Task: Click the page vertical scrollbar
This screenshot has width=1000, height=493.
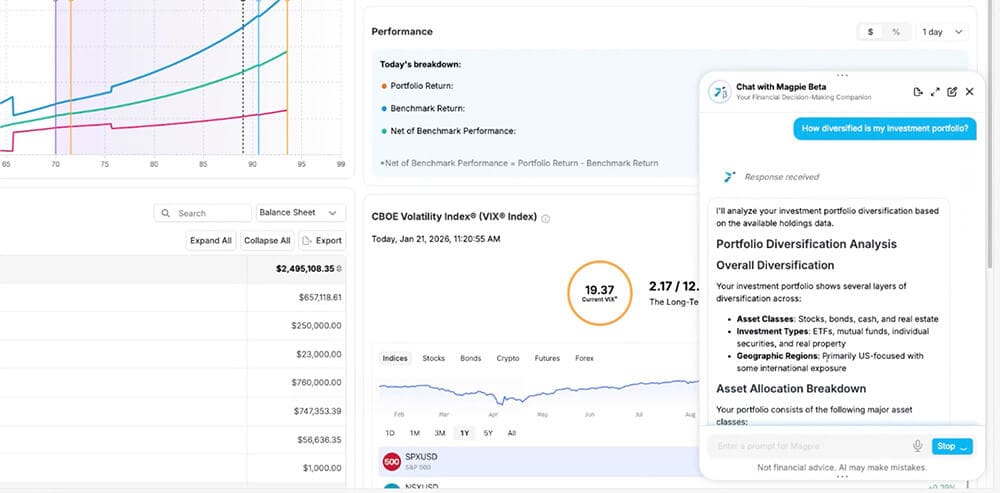Action: click(990, 134)
